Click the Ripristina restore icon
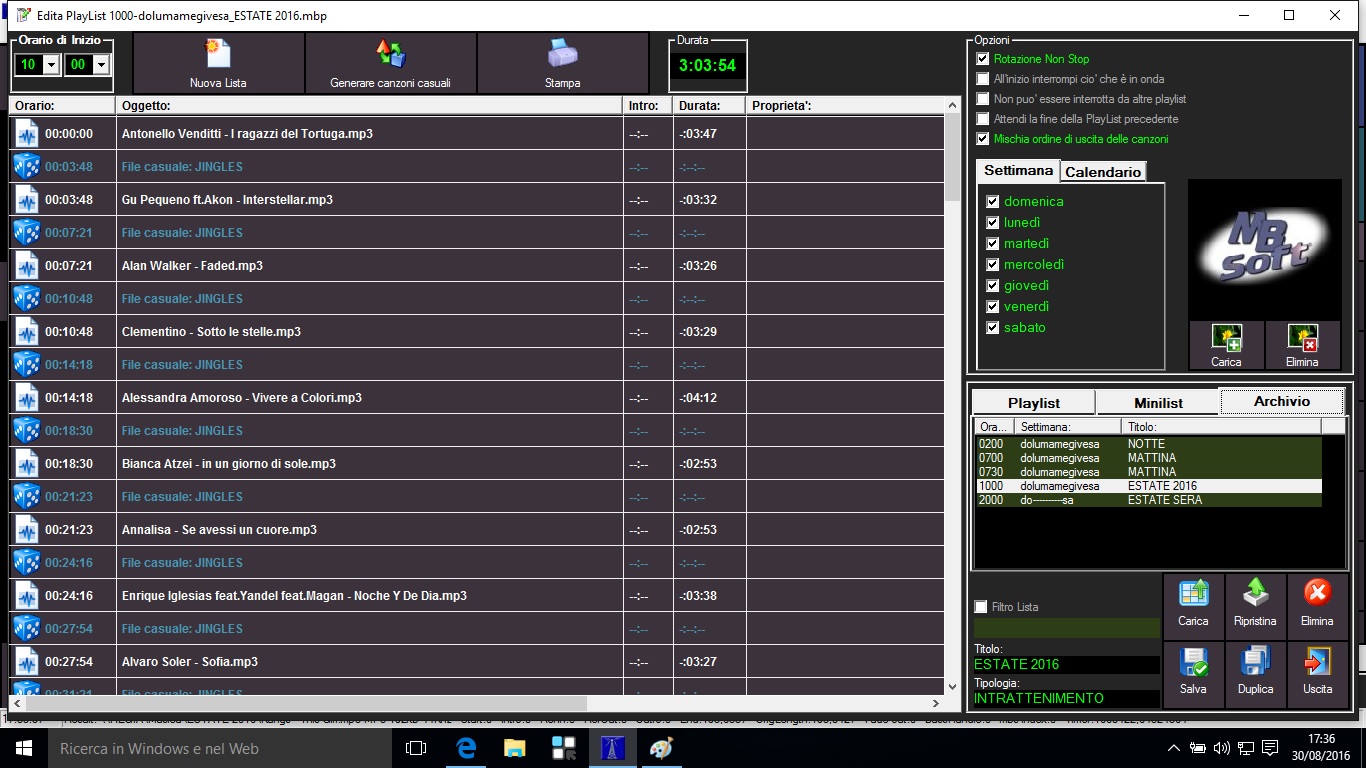Viewport: 1366px width, 768px height. pos(1255,596)
